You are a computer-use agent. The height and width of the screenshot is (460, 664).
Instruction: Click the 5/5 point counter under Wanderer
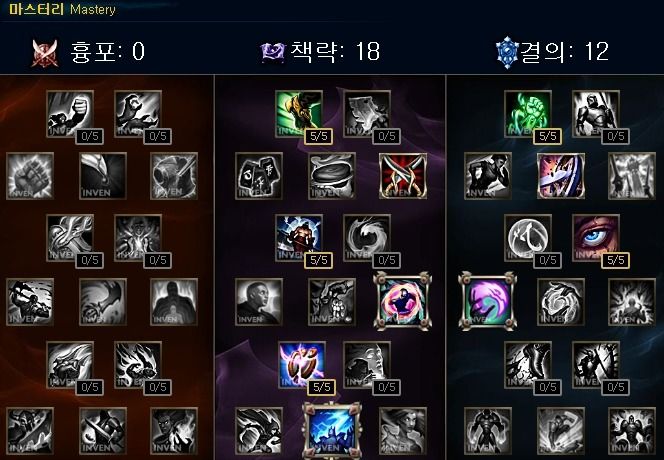click(318, 136)
